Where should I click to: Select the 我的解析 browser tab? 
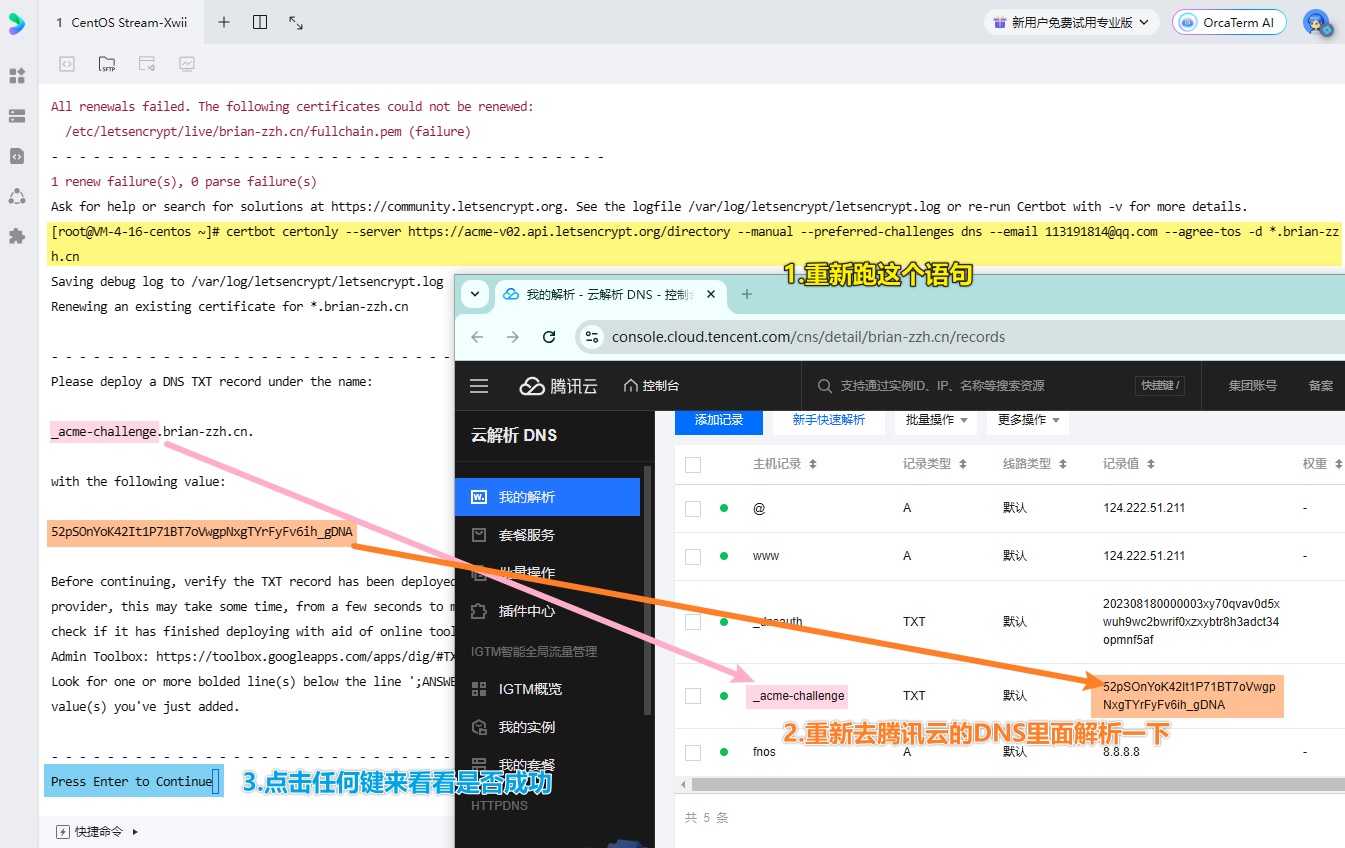608,294
